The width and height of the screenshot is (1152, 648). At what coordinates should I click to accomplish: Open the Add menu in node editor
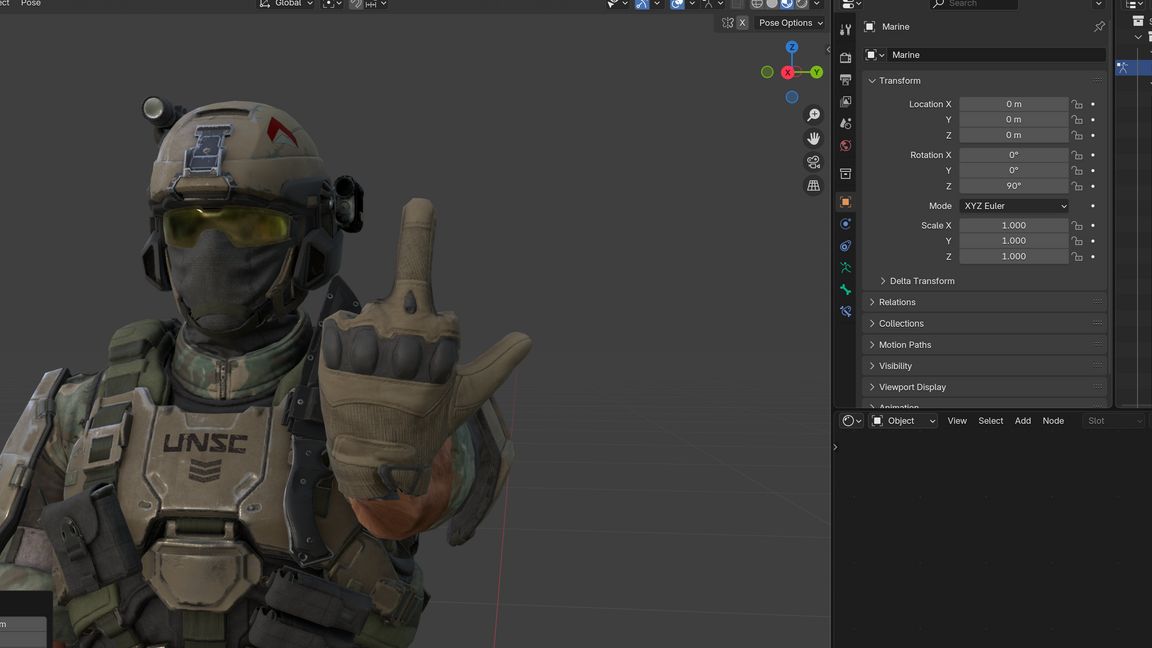click(1023, 421)
